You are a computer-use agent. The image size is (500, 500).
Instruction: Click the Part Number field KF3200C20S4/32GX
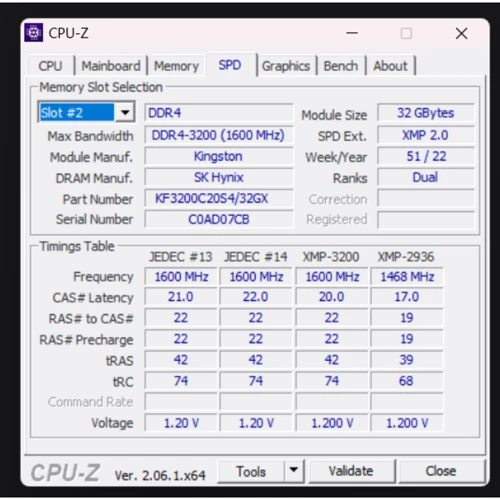point(219,198)
